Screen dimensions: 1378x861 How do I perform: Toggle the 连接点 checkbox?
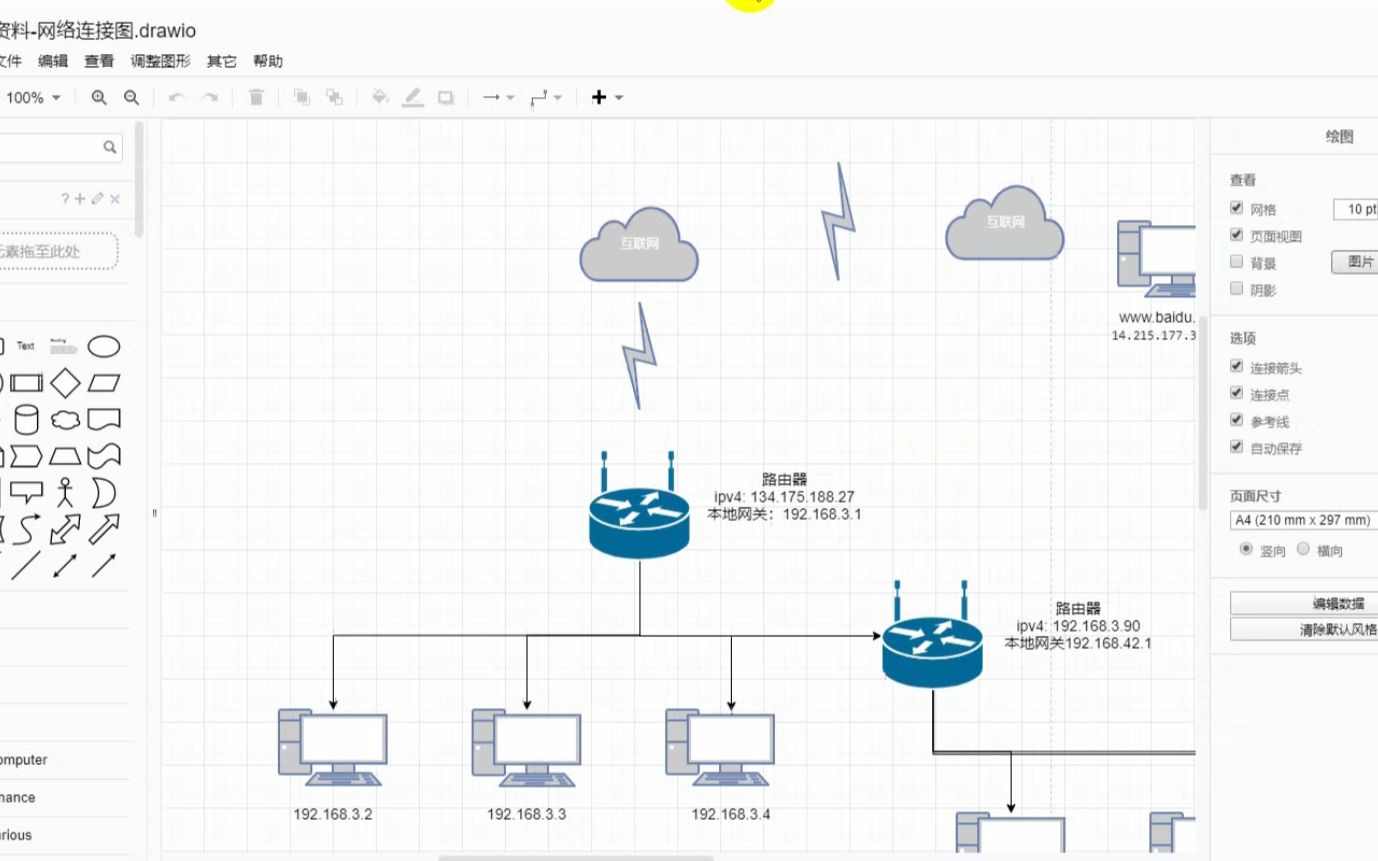[1237, 394]
